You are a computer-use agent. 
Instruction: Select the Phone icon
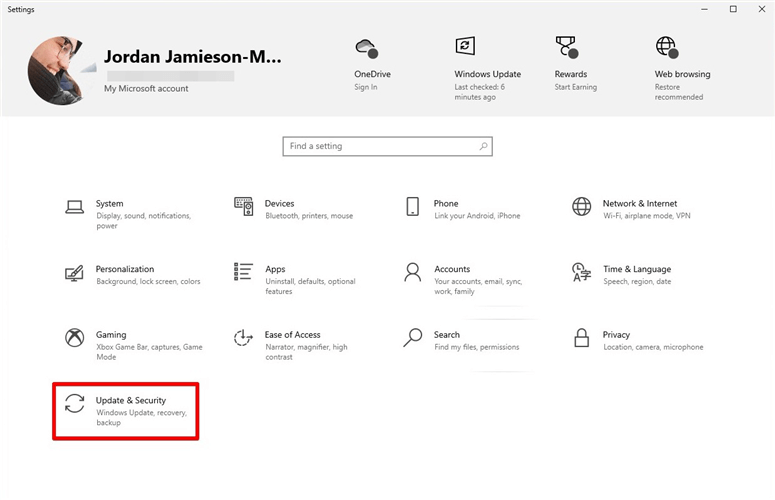pos(413,207)
